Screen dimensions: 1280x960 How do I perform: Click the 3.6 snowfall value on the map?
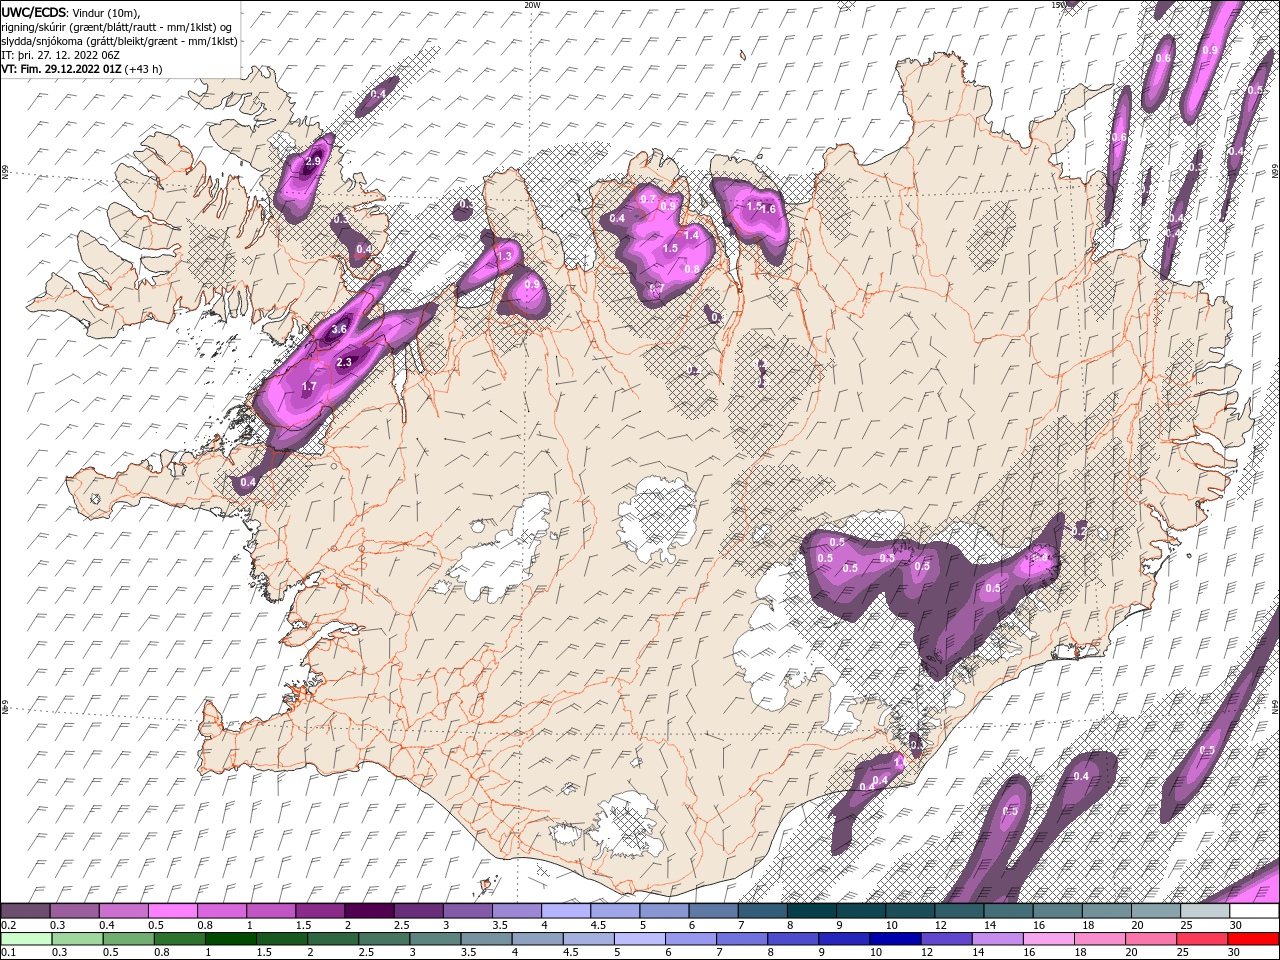(339, 329)
